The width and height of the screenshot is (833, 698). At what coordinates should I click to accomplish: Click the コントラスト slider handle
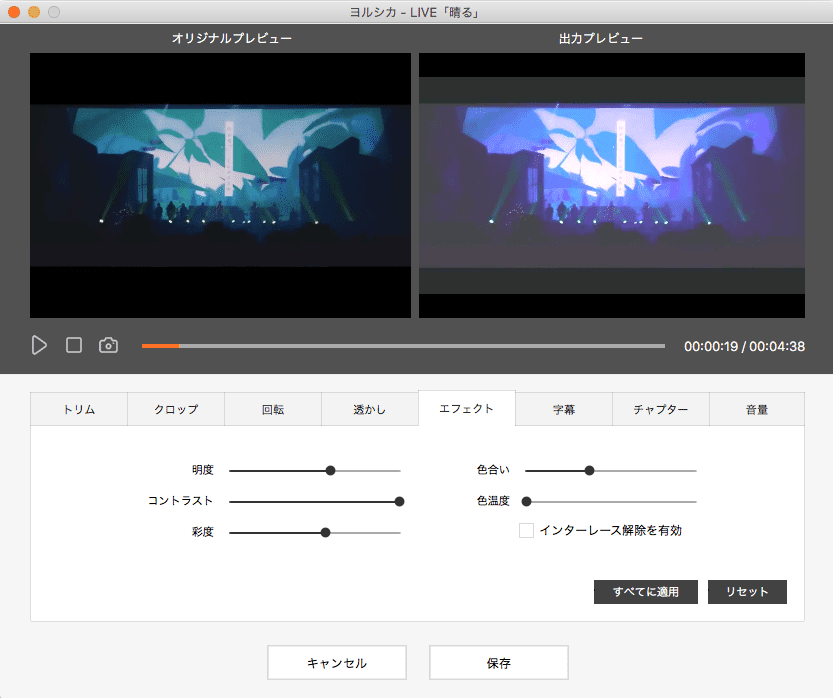tap(399, 501)
